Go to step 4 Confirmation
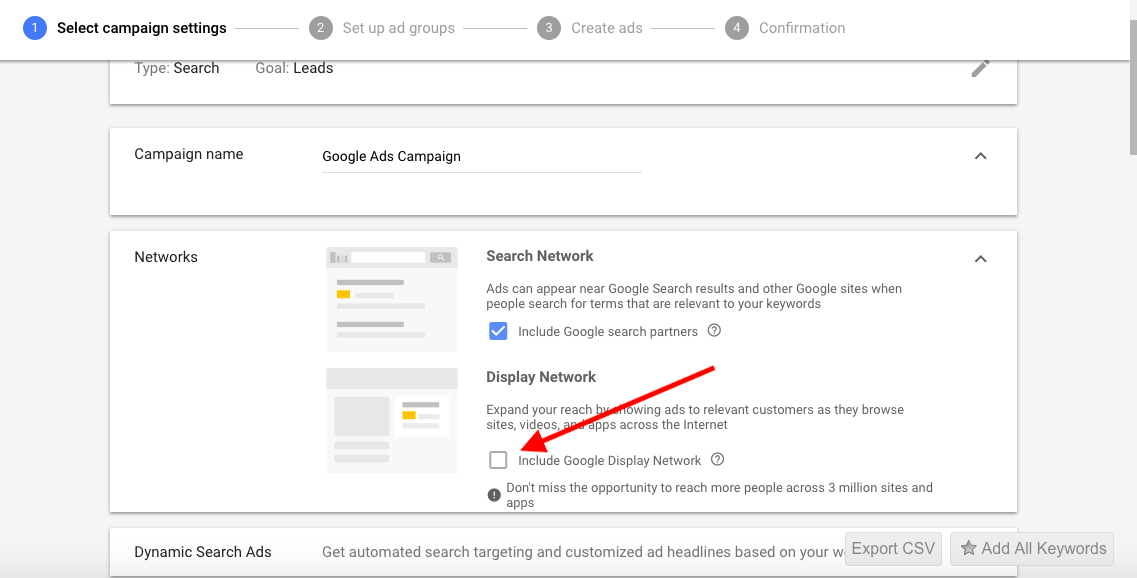The height and width of the screenshot is (578, 1137). [785, 28]
